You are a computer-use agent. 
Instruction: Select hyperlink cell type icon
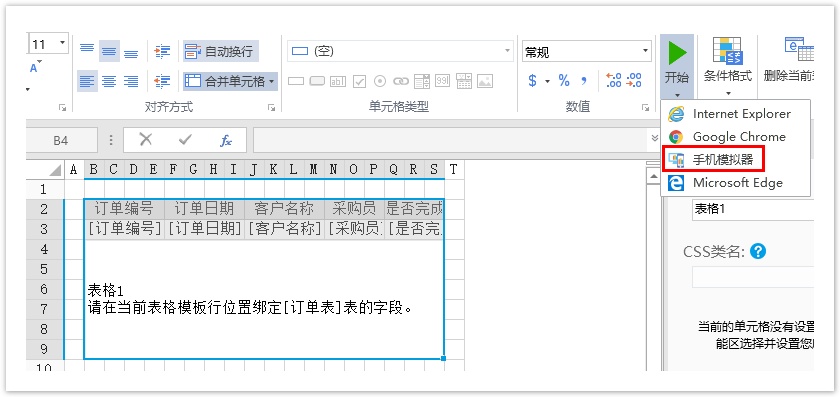tap(401, 81)
